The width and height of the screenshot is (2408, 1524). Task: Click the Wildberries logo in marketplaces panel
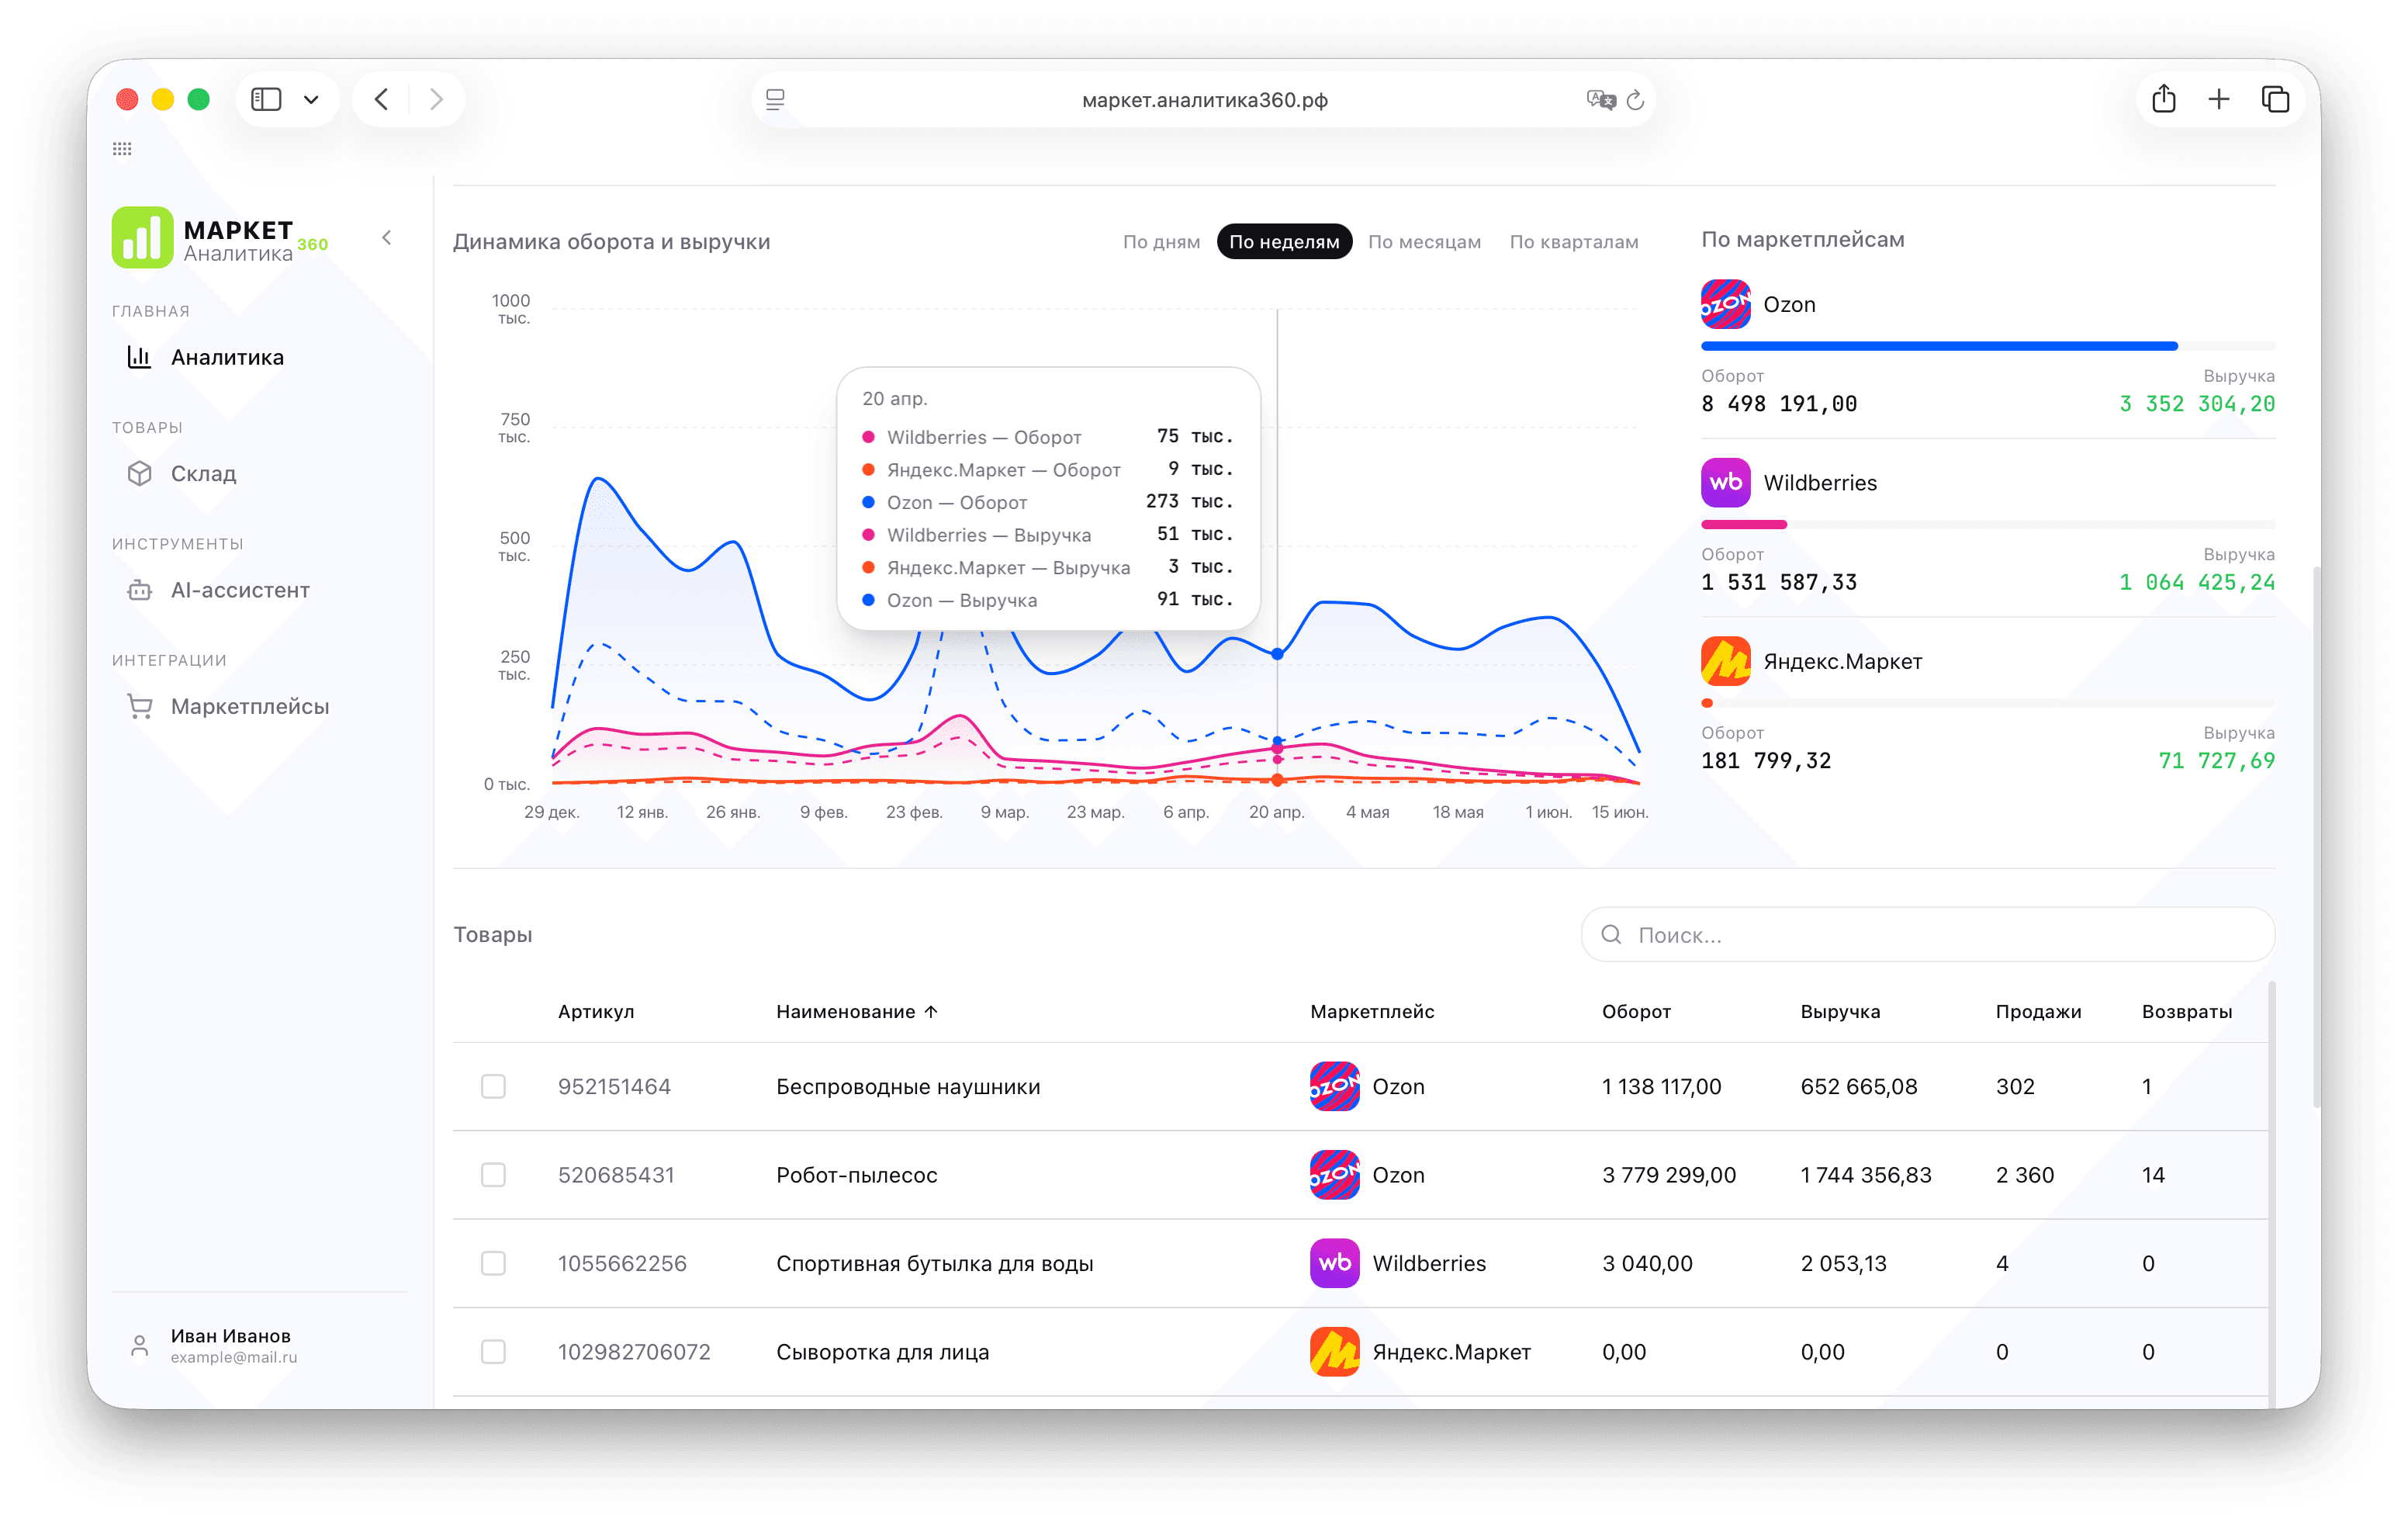coord(1726,482)
